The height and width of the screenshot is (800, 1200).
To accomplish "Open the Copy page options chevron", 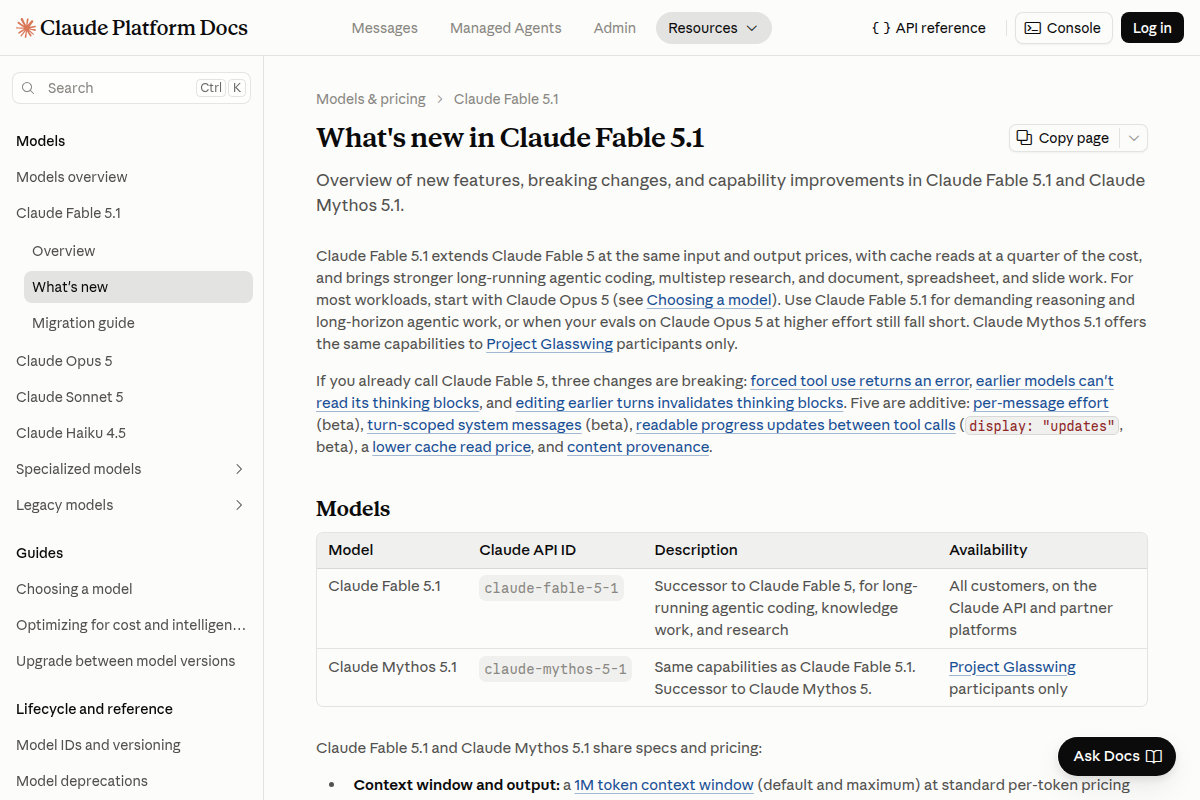I will click(1134, 138).
